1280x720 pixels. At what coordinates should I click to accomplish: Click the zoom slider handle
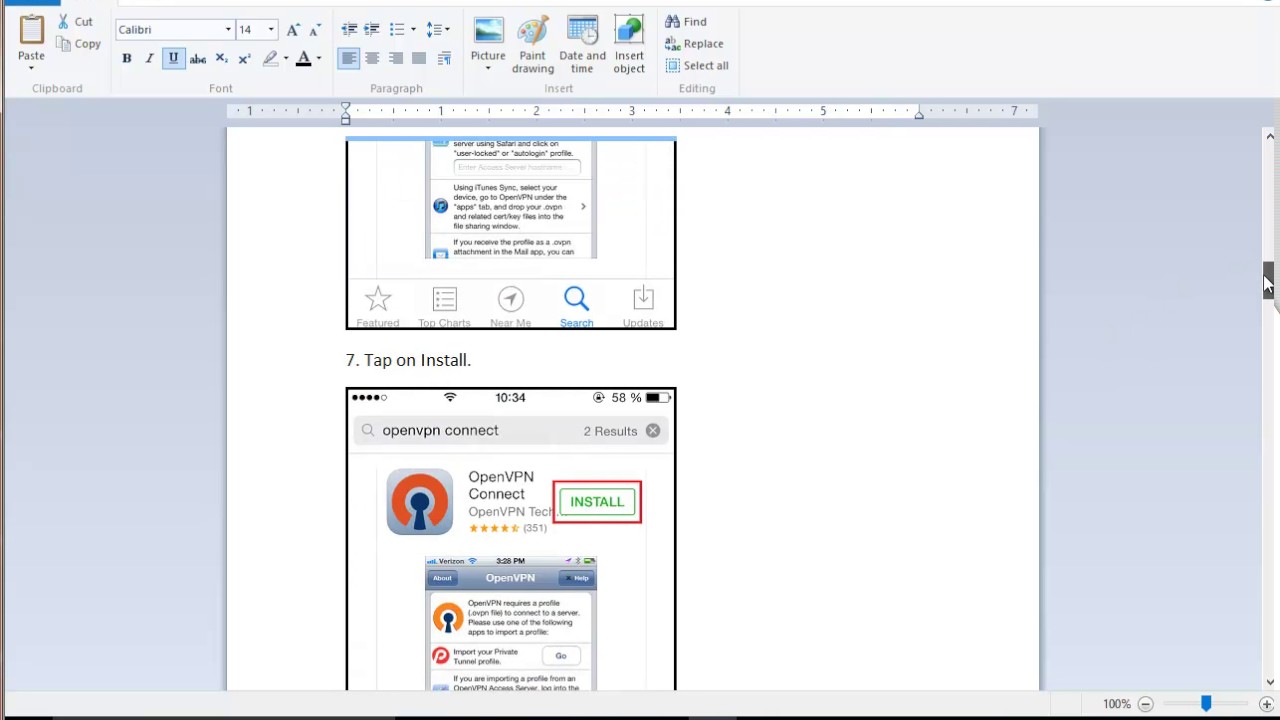click(x=1206, y=704)
